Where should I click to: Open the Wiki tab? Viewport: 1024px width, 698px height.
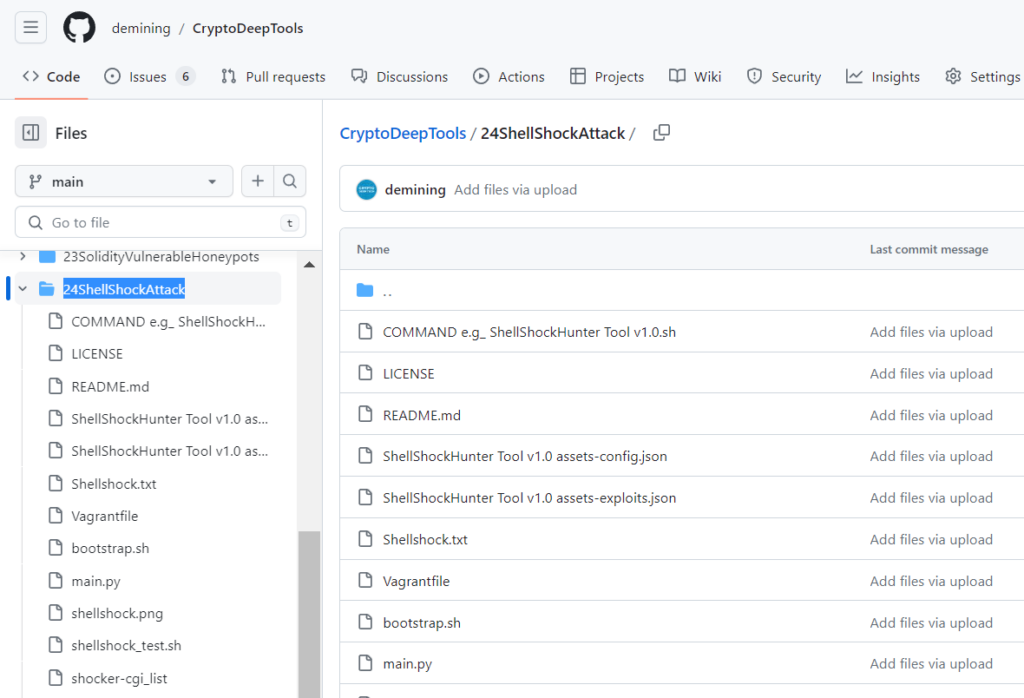click(696, 76)
